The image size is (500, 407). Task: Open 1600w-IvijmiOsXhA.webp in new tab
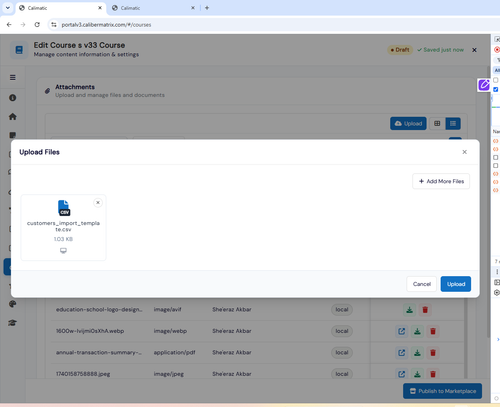[x=402, y=331]
